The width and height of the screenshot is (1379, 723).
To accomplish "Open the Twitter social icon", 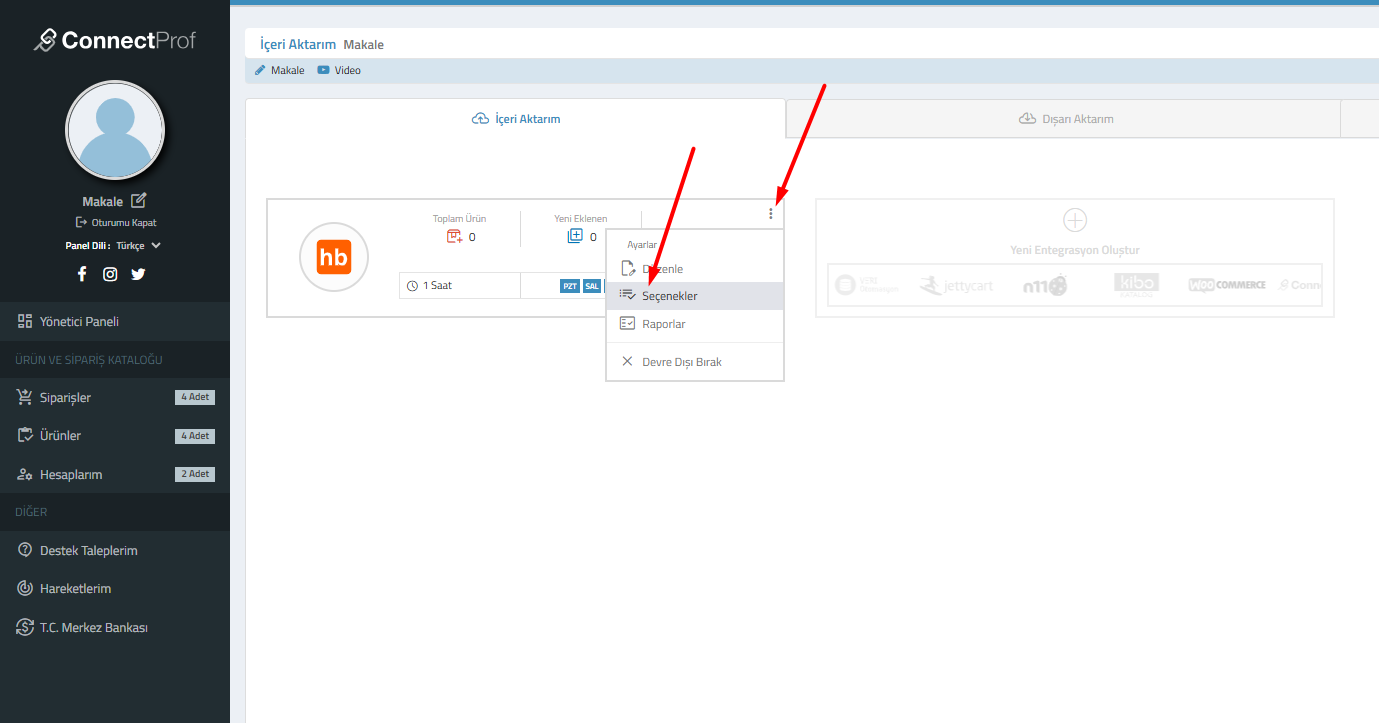I will (138, 274).
